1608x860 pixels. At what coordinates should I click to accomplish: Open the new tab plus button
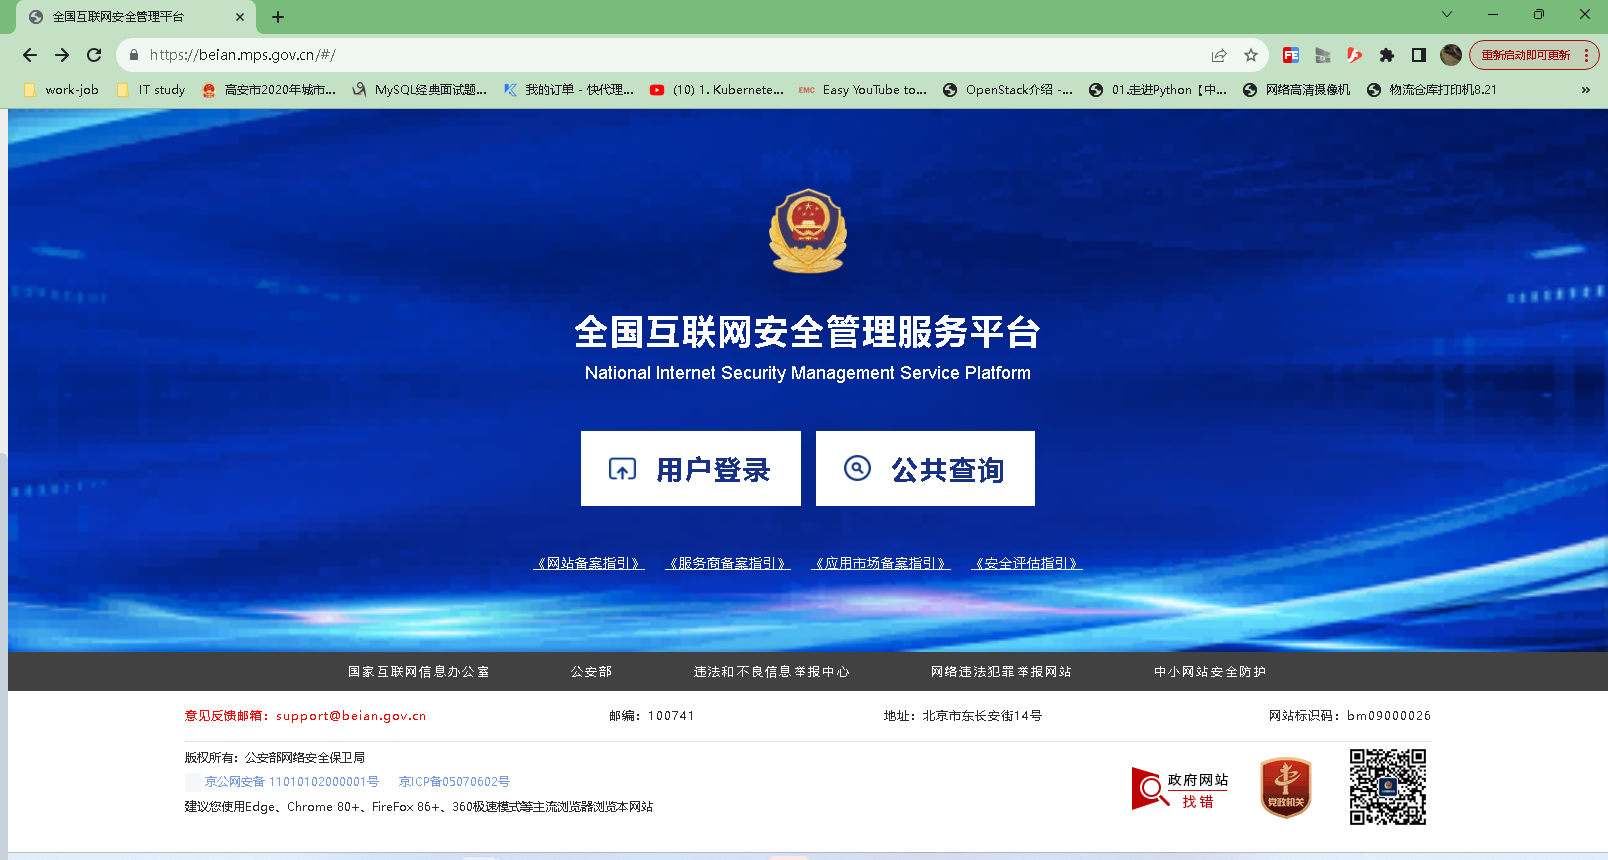[278, 17]
